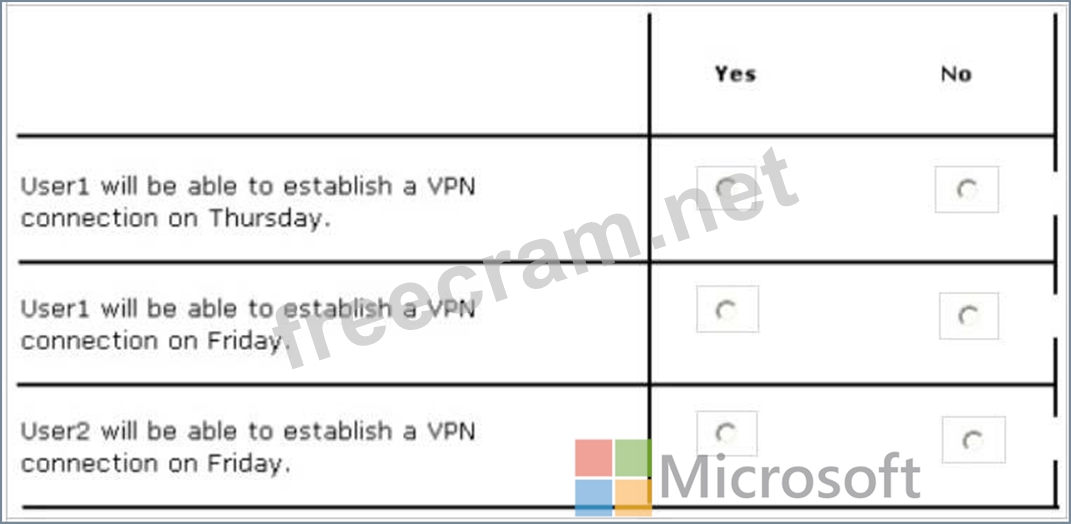Viewport: 1071px width, 524px height.
Task: Choose No for User1 VPN connection on Friday
Action: 968,316
